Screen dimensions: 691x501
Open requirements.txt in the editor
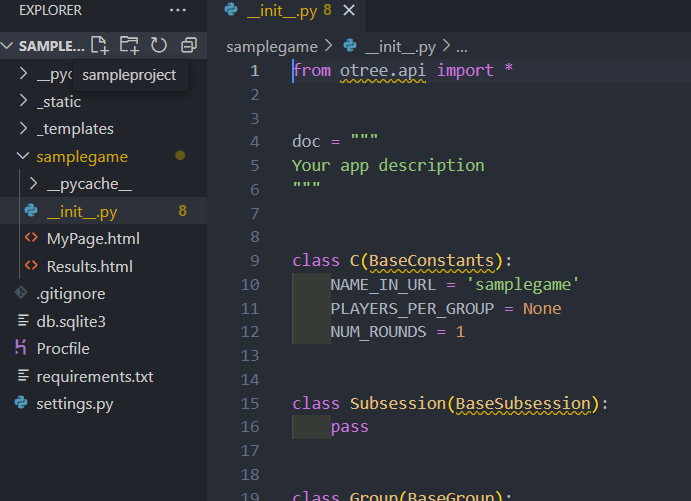tap(94, 377)
